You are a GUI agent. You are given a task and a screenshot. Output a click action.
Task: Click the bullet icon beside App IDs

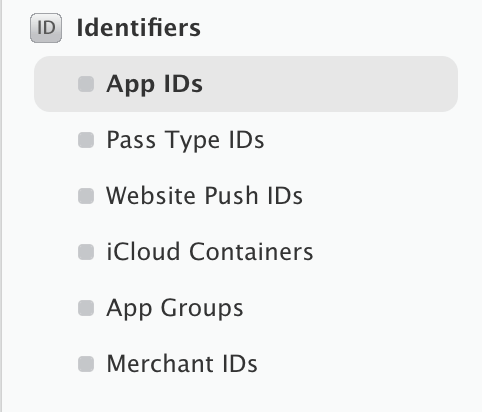pyautogui.click(x=86, y=84)
